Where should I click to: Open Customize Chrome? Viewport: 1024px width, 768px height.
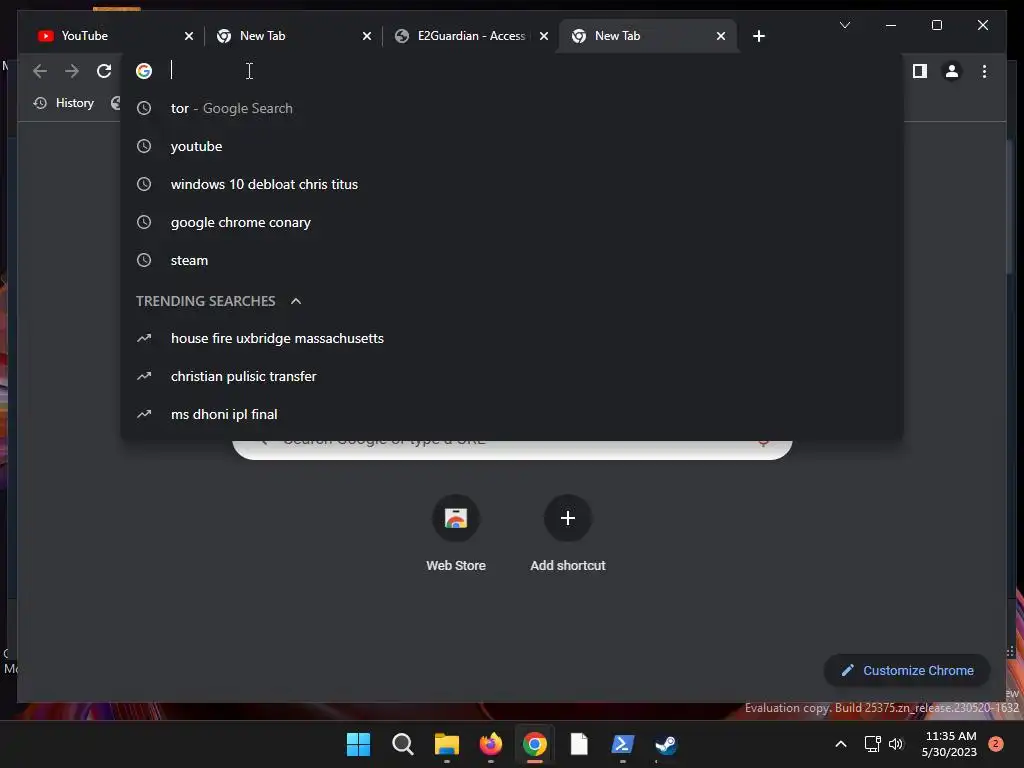click(907, 671)
